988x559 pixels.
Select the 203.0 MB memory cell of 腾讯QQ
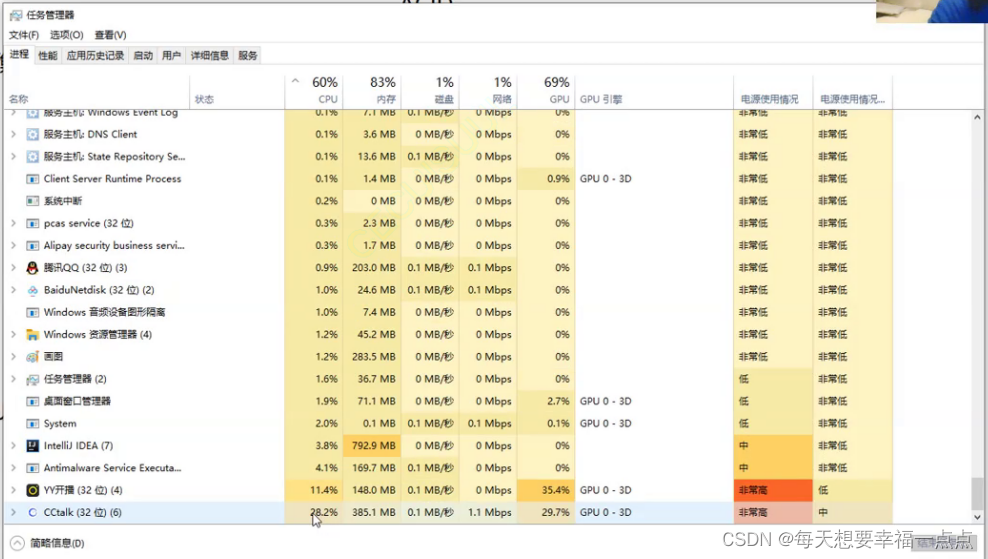pyautogui.click(x=372, y=268)
